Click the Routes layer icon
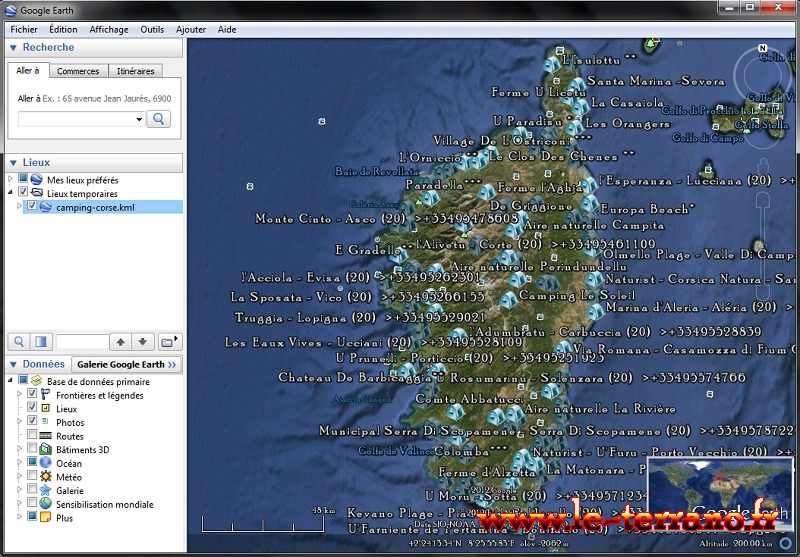 pos(46,436)
